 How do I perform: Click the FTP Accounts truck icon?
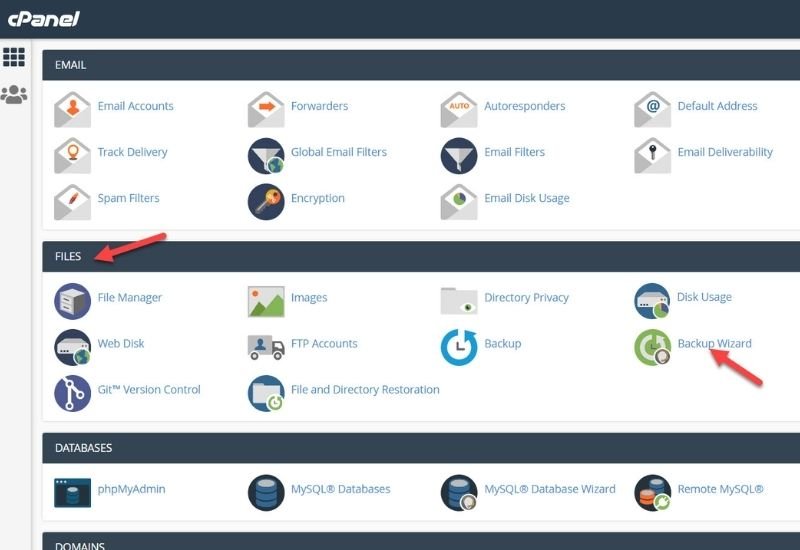(266, 347)
